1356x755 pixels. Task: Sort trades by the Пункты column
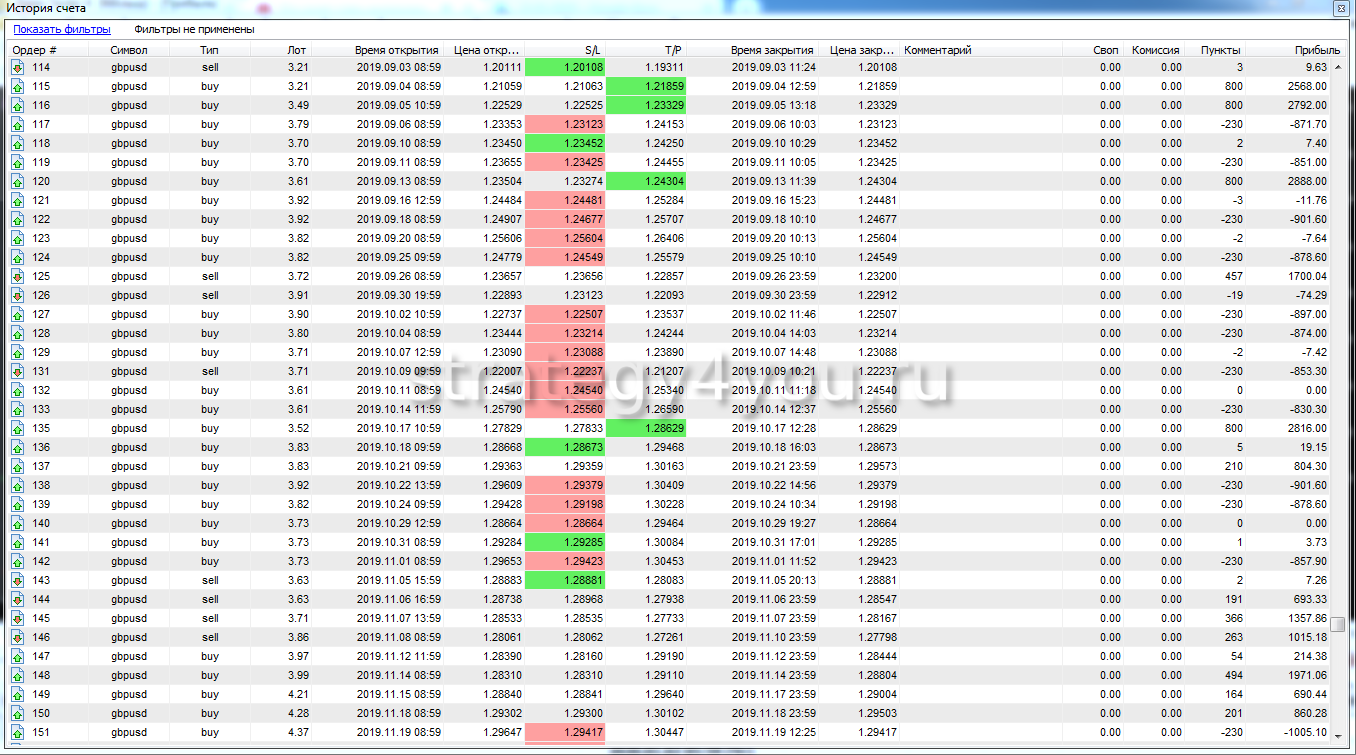tap(1220, 50)
